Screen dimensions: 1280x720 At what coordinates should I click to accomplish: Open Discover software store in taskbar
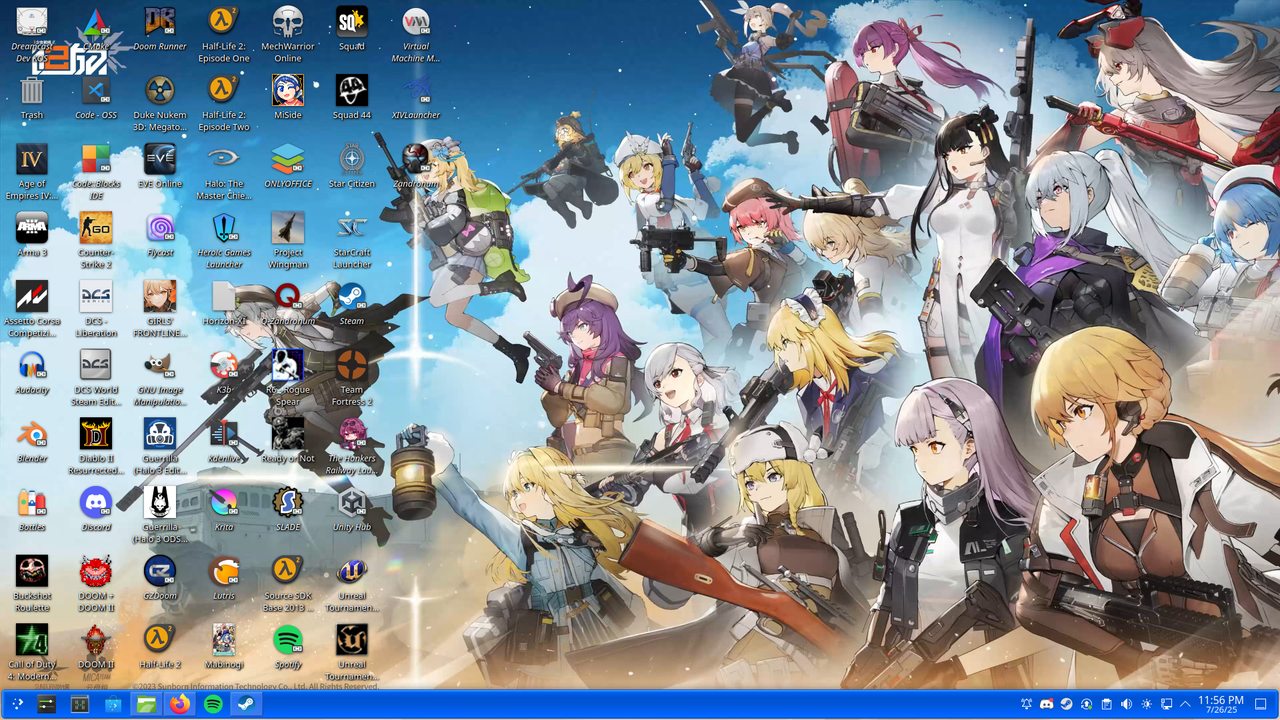113,705
